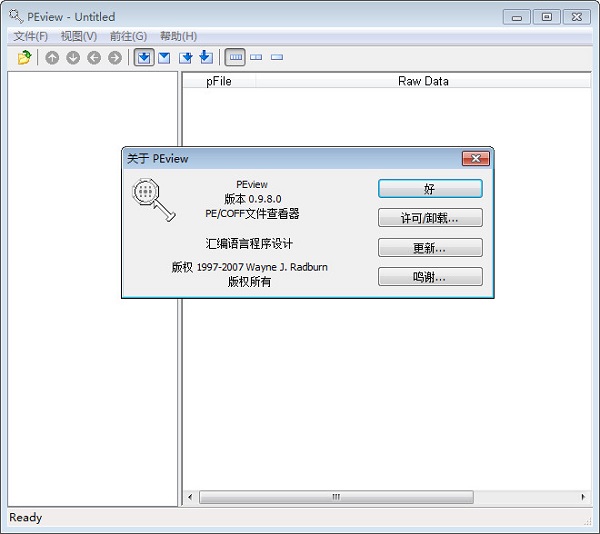Toggle the four-segment data width icon
The image size is (600, 534).
tap(235, 57)
